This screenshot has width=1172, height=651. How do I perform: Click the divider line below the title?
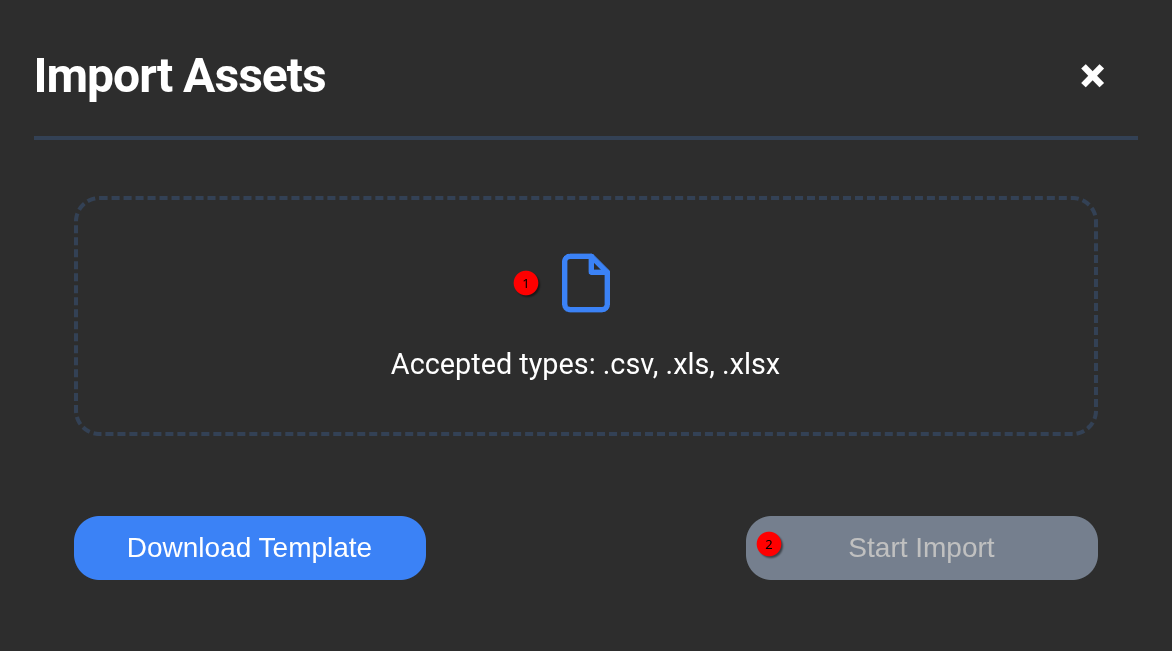[x=586, y=138]
